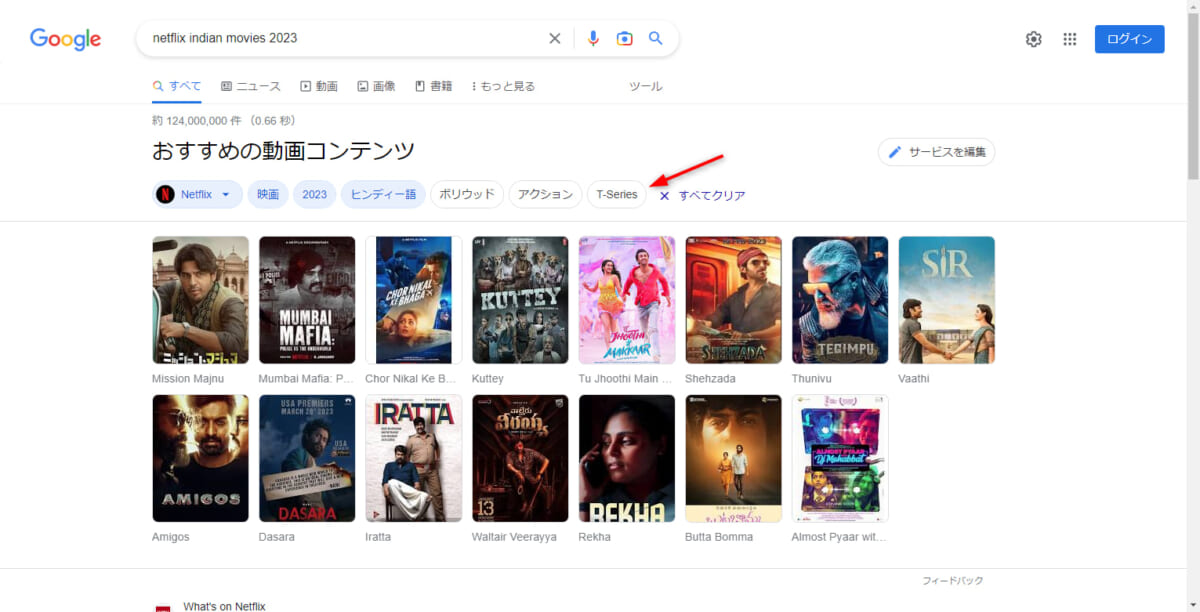Clear the search box with X icon
The width and height of the screenshot is (1200, 612).
(x=555, y=39)
